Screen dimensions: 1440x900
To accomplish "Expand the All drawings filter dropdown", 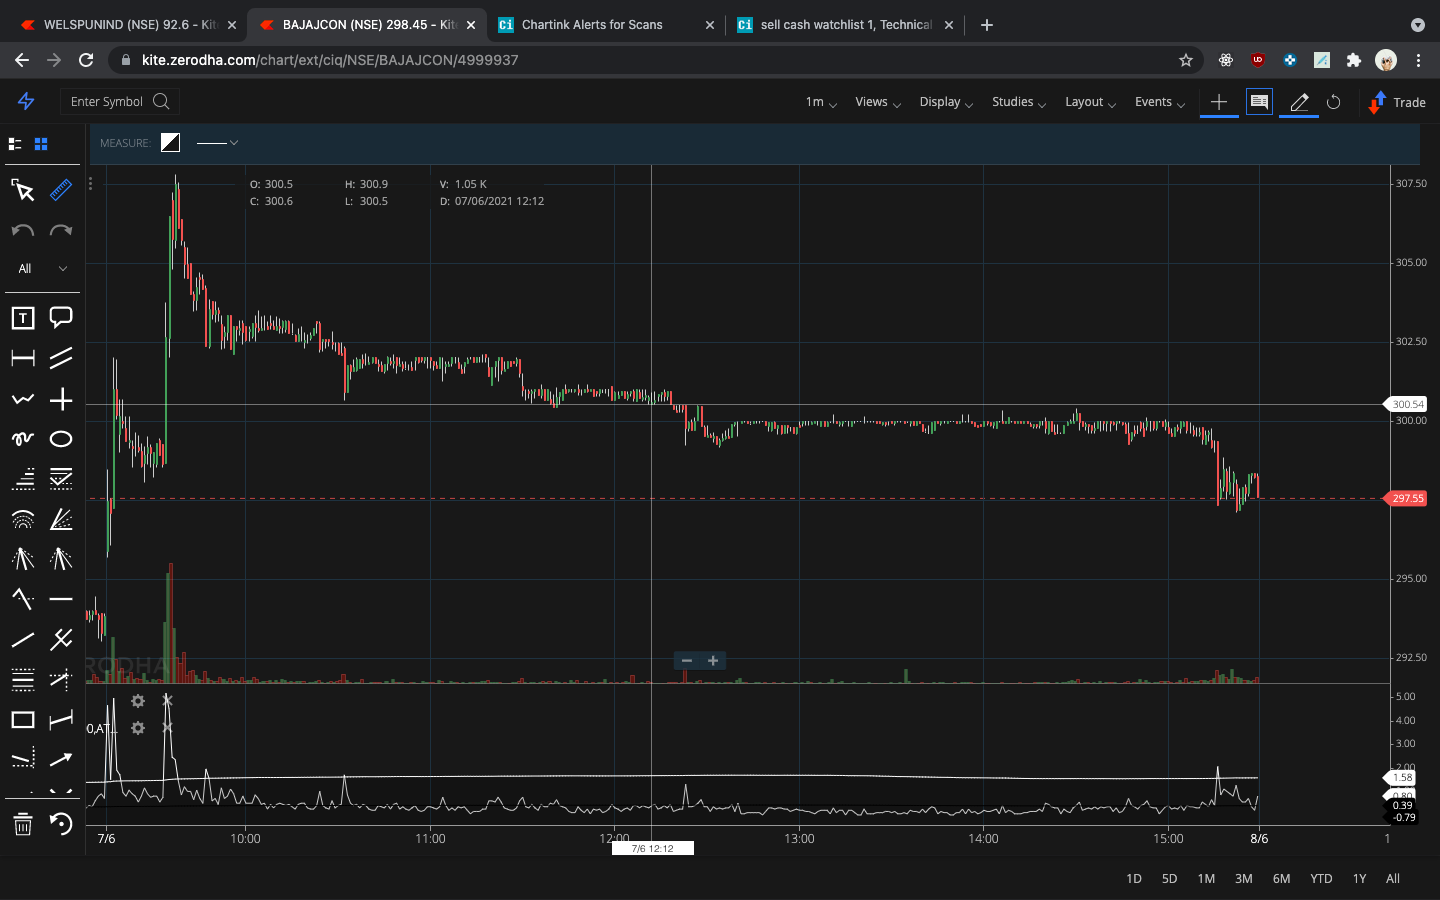I will [x=41, y=268].
